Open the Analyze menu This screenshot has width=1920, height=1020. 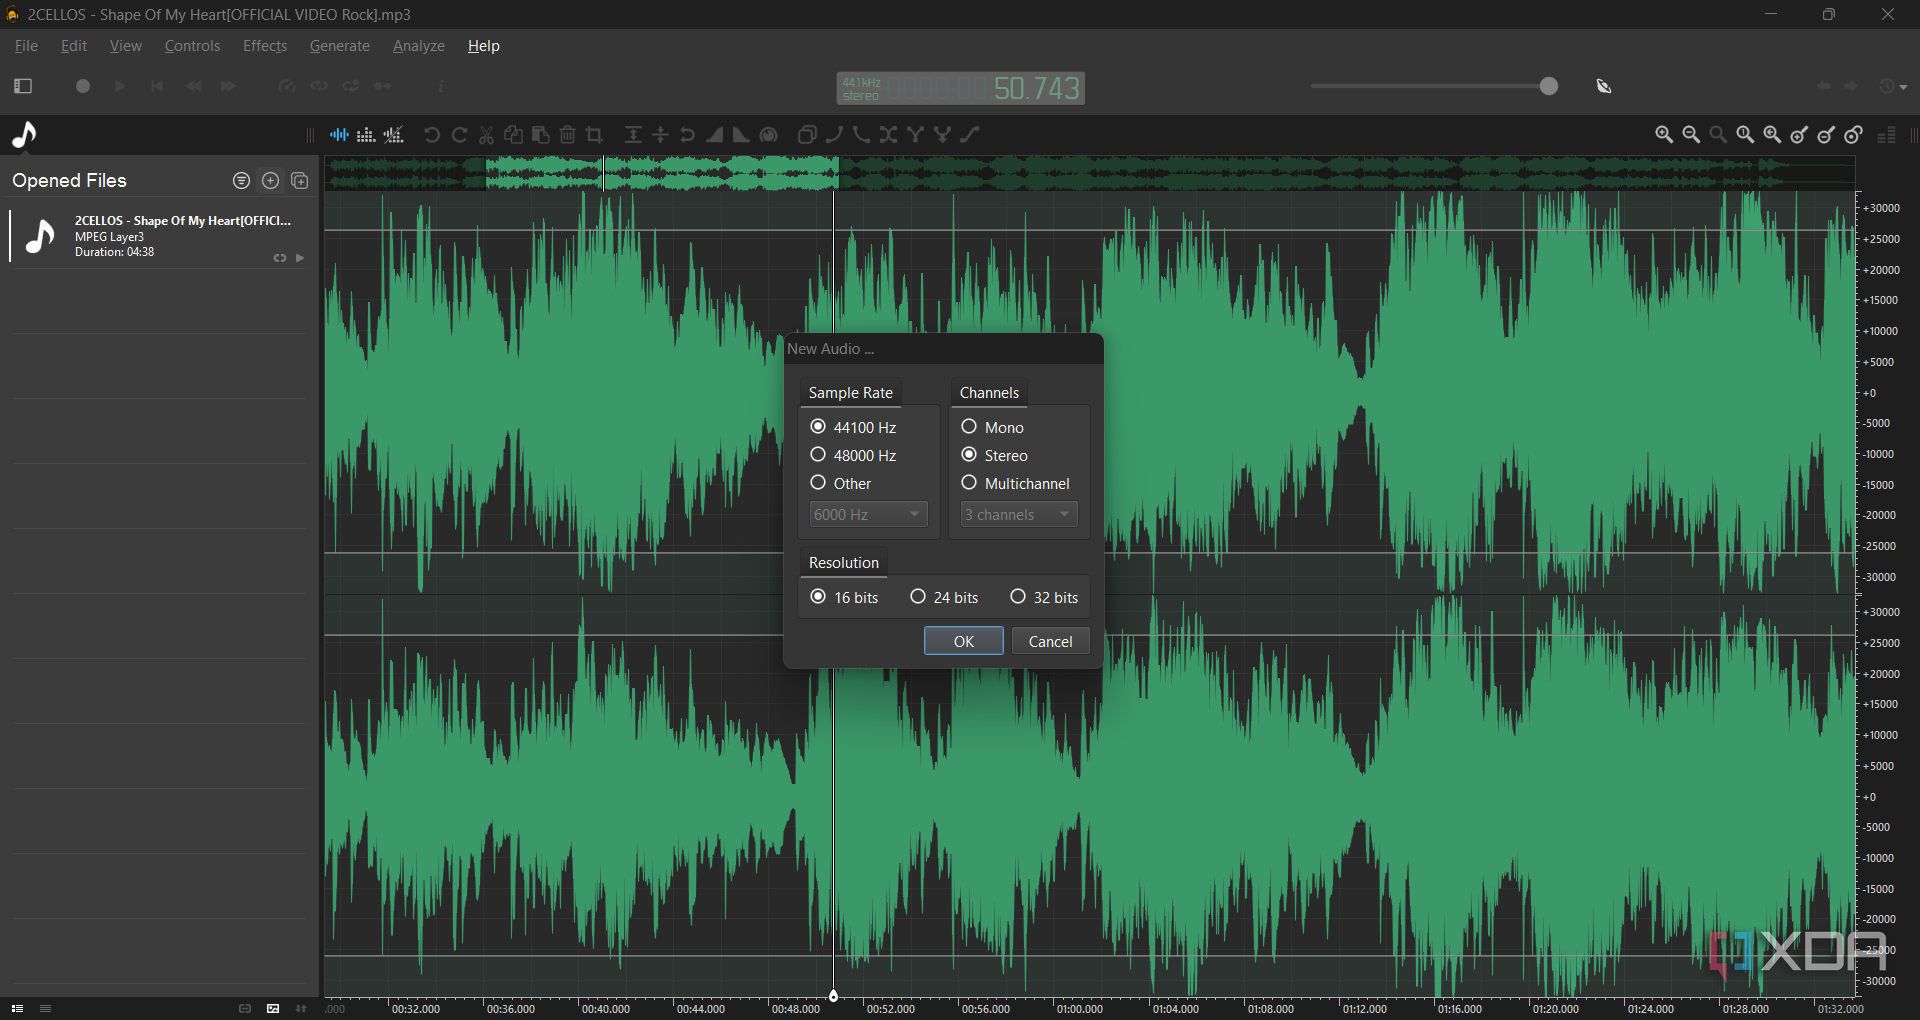[x=419, y=46]
